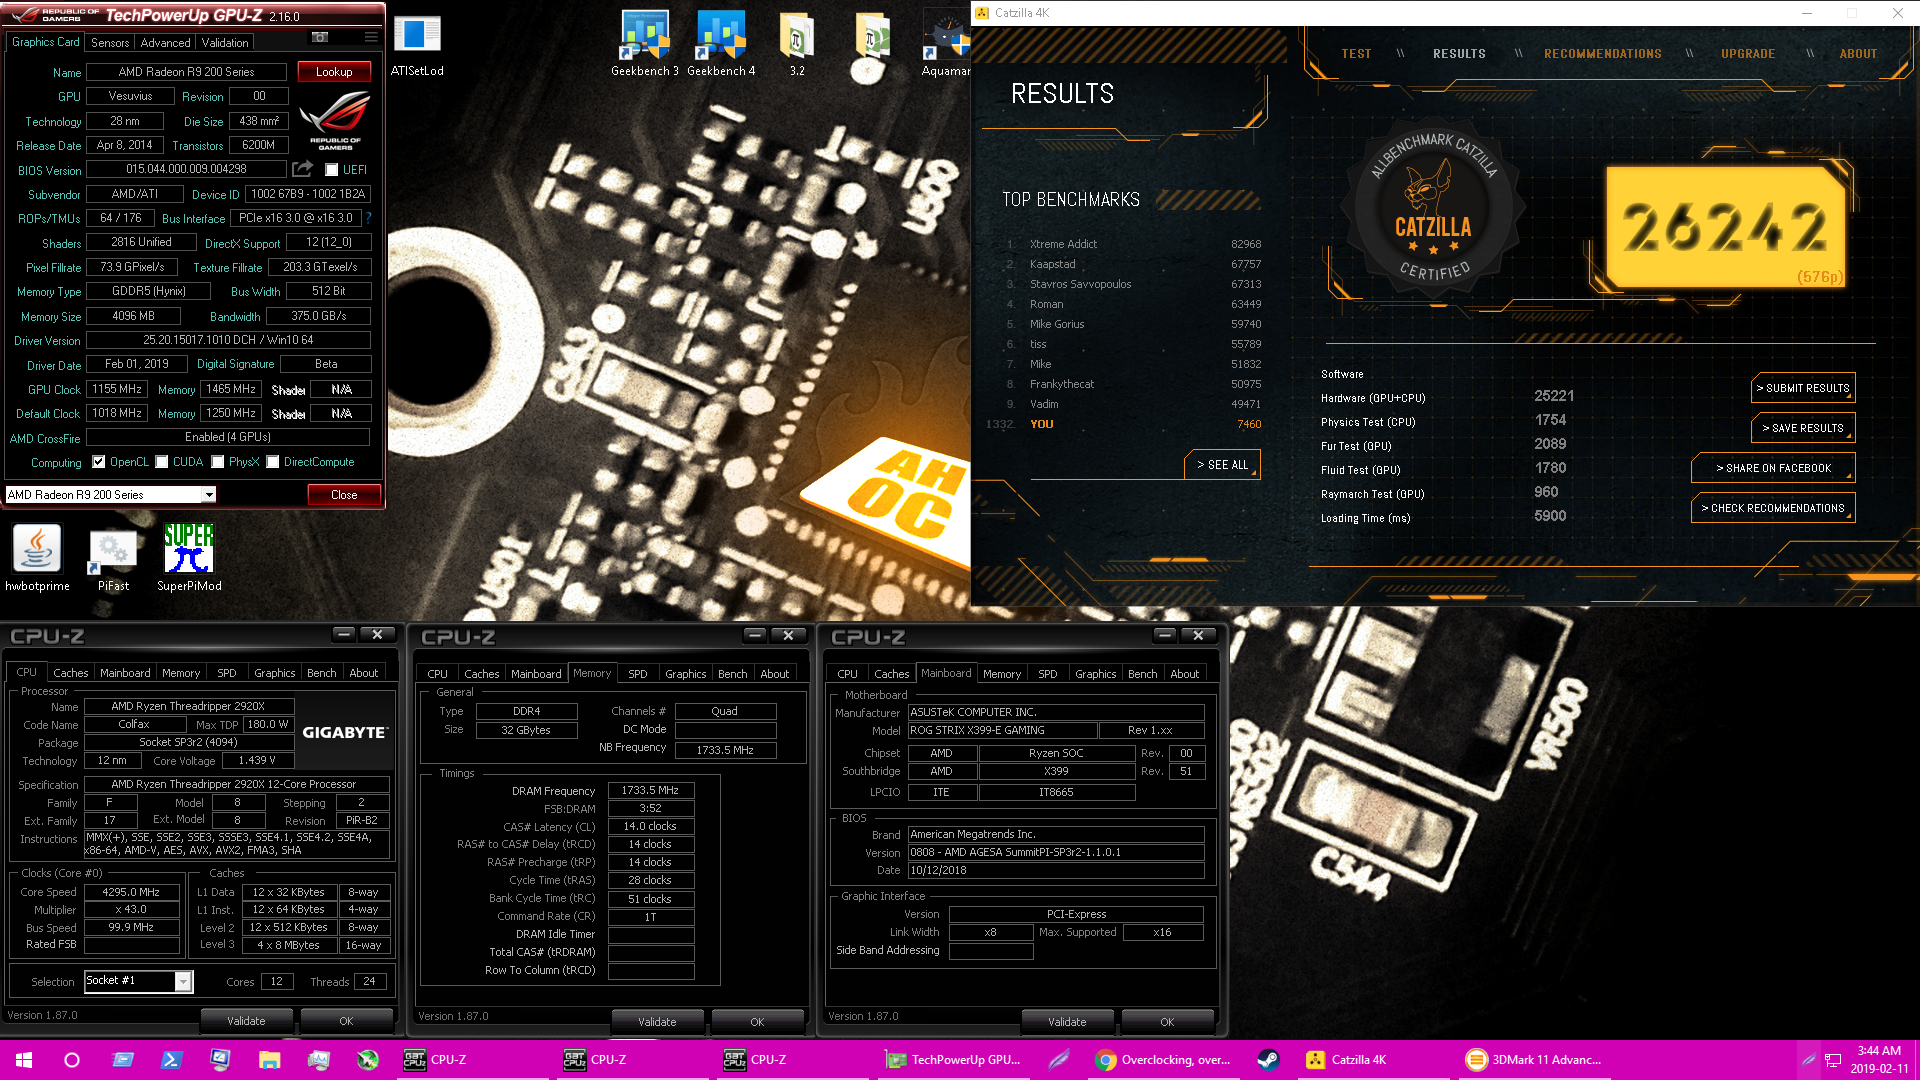1920x1080 pixels.
Task: Open the TEST tab in Catzilla
Action: point(1356,54)
